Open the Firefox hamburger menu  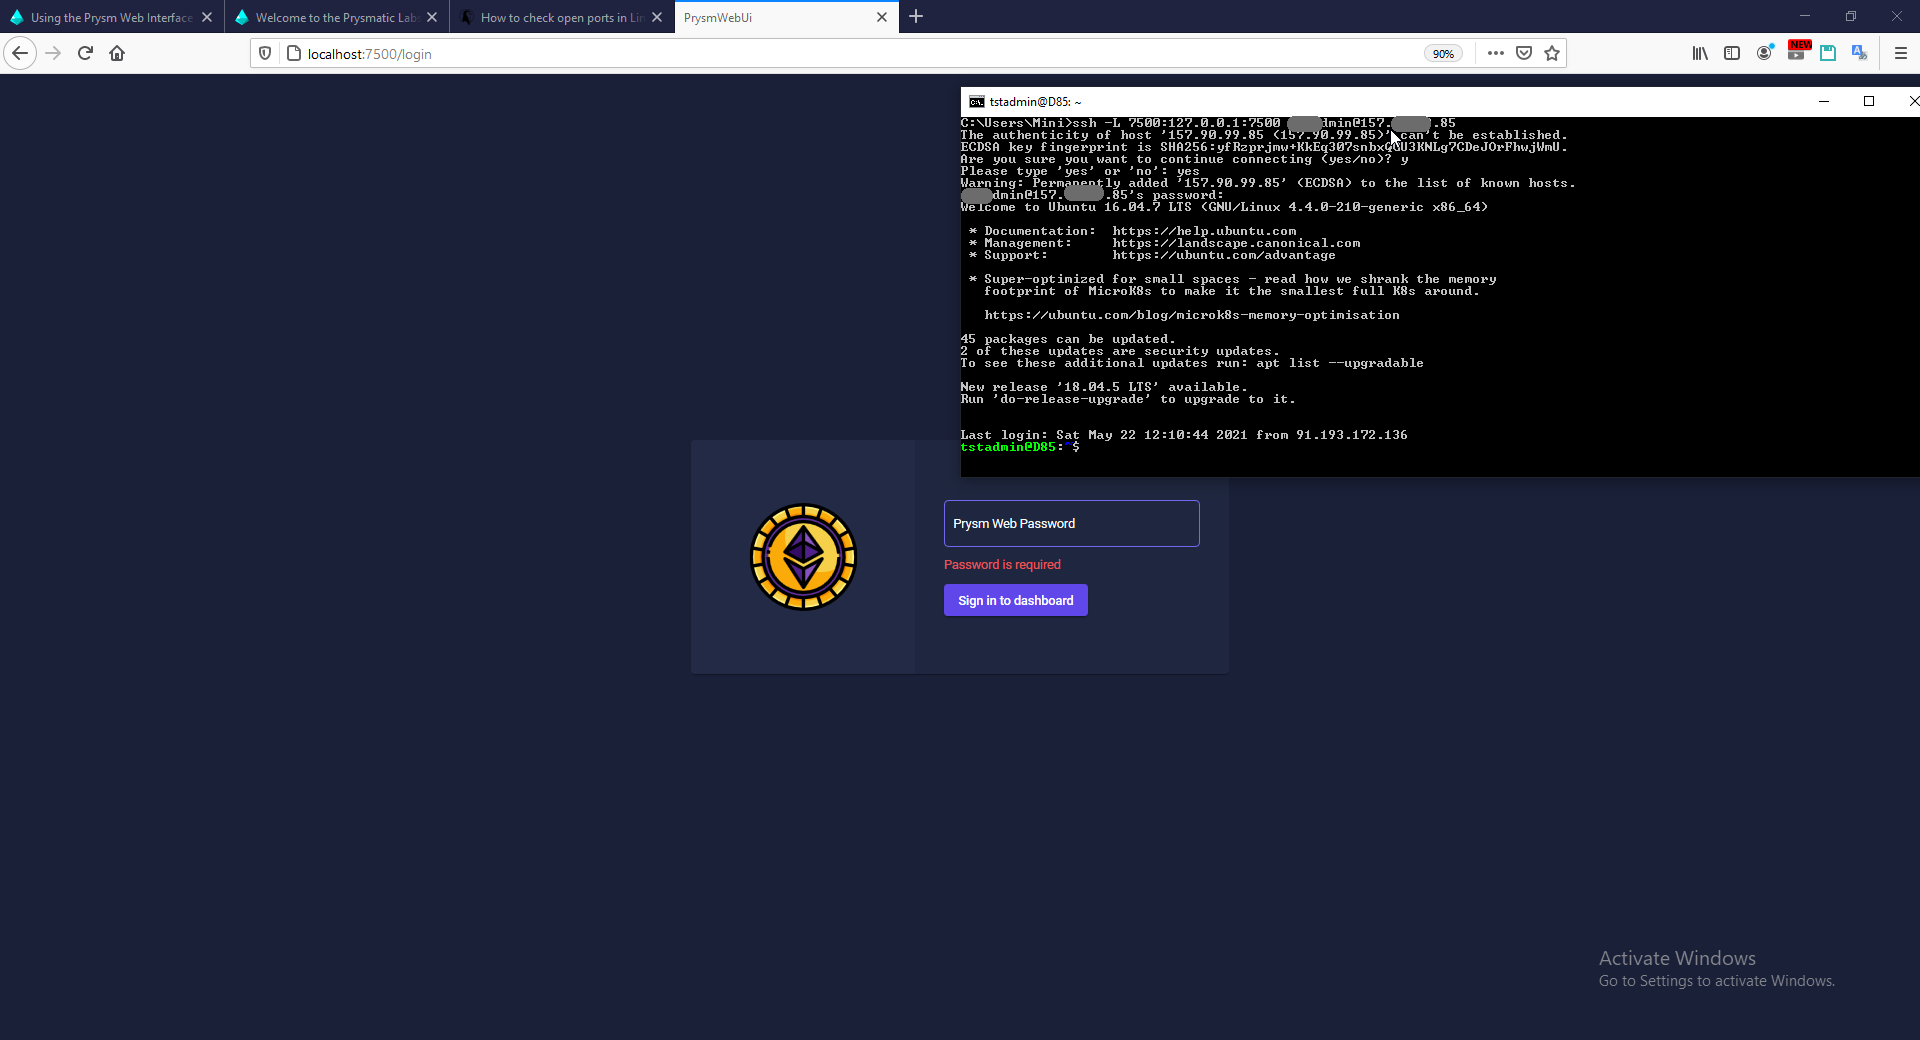[1901, 54]
